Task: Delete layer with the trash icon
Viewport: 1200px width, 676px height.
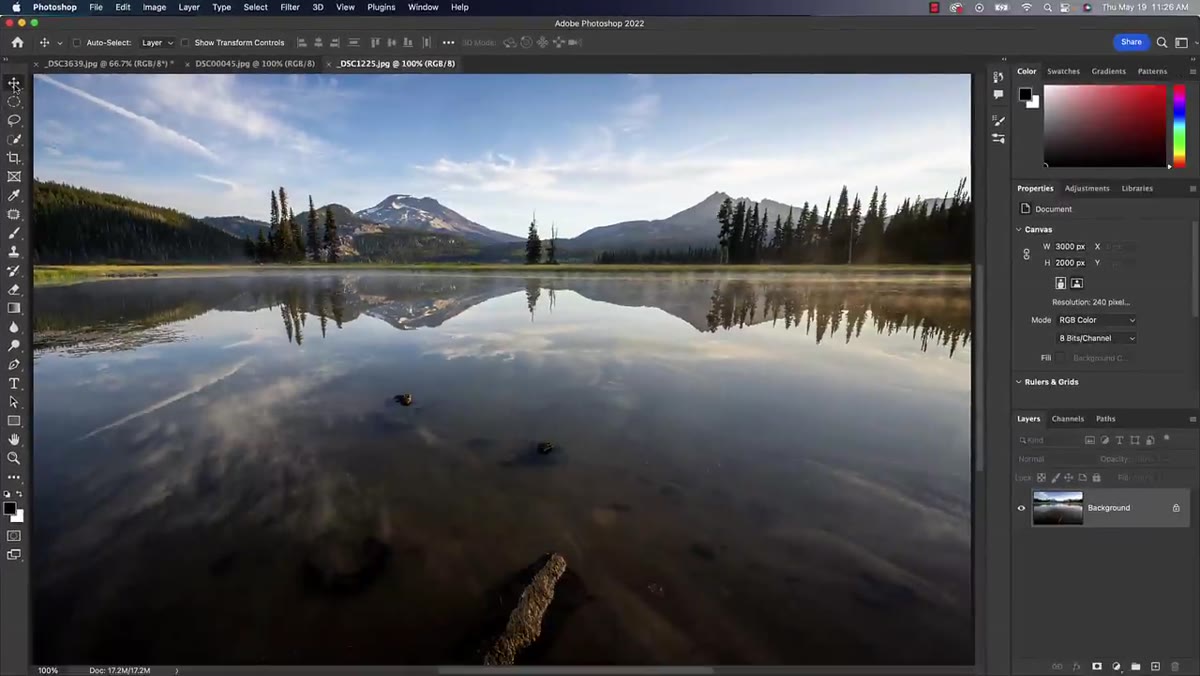Action: 1175,666
